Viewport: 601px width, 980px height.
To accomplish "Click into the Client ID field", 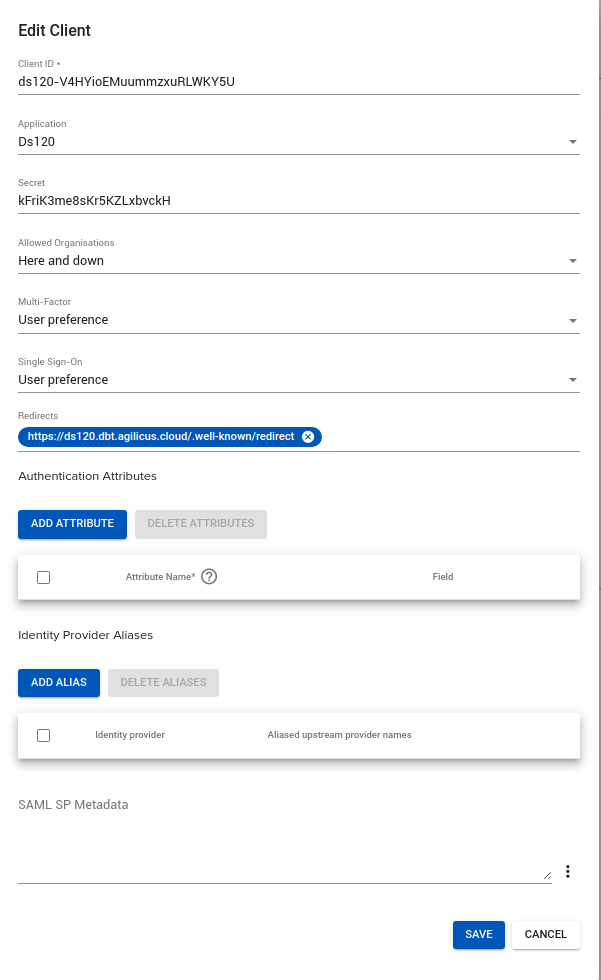I will click(x=298, y=82).
